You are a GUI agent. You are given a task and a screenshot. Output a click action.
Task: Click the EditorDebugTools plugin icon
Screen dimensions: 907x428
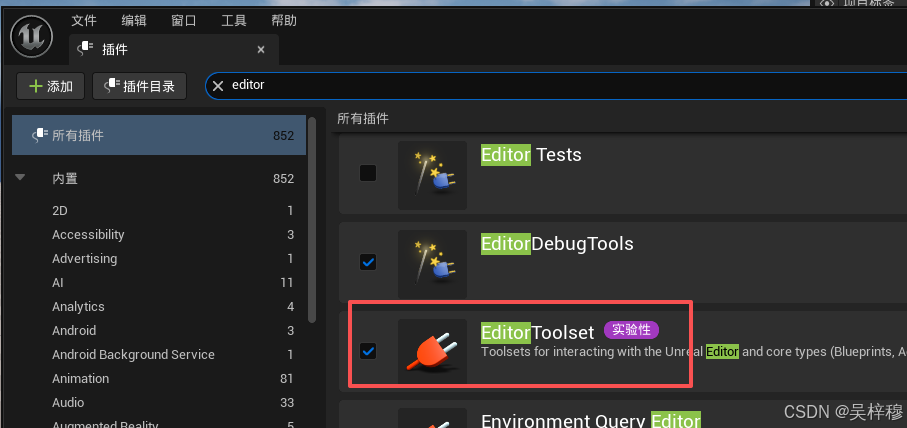432,264
